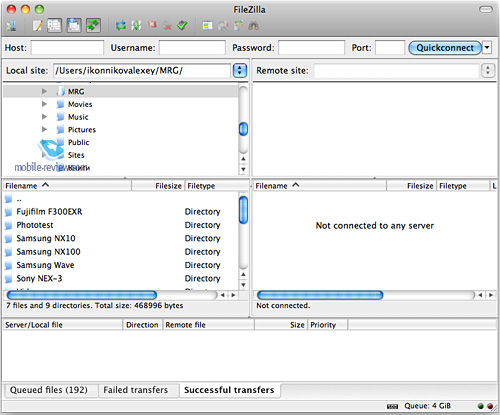Click into the Port input field

coord(390,48)
